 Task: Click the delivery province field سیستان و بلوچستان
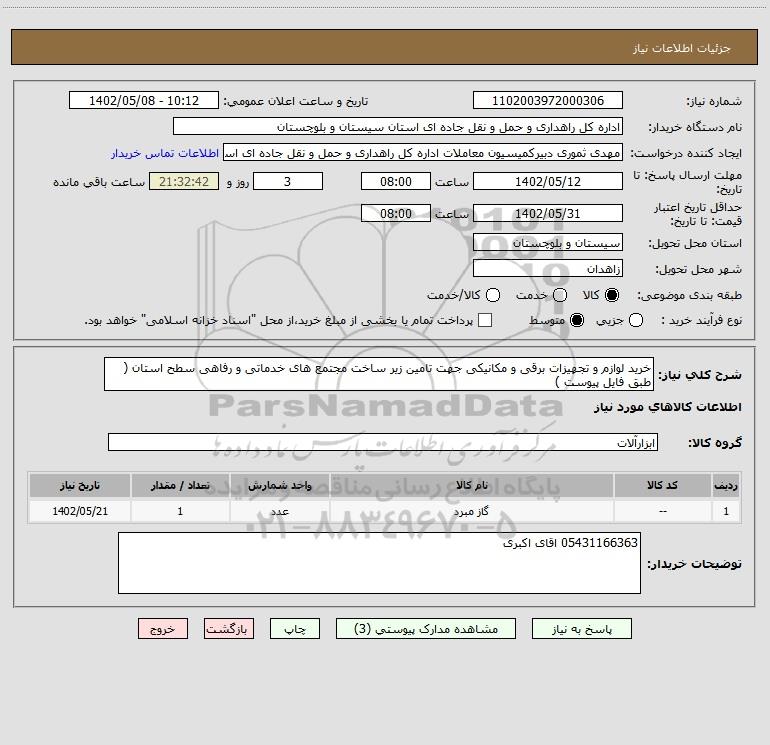[x=548, y=242]
